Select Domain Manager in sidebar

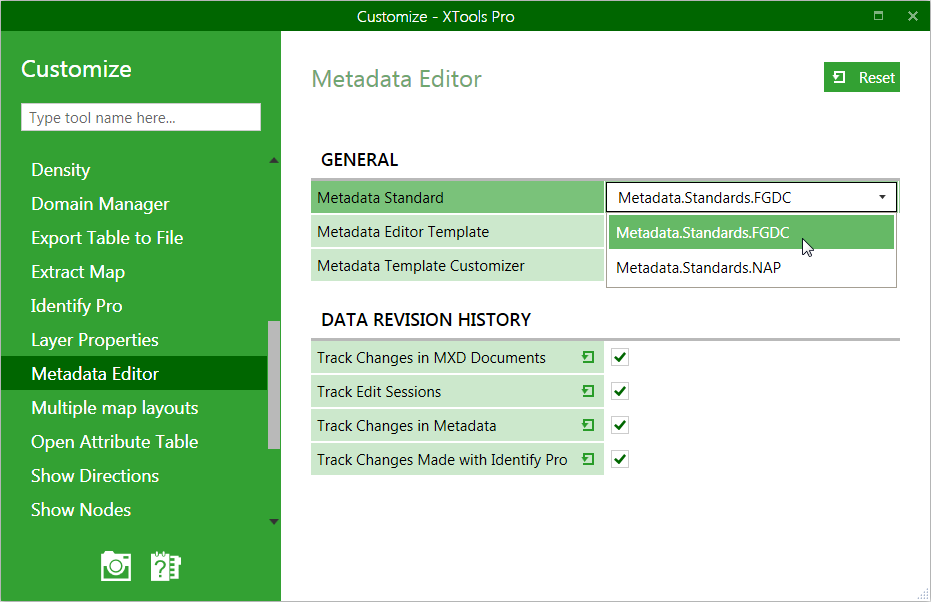pyautogui.click(x=100, y=204)
